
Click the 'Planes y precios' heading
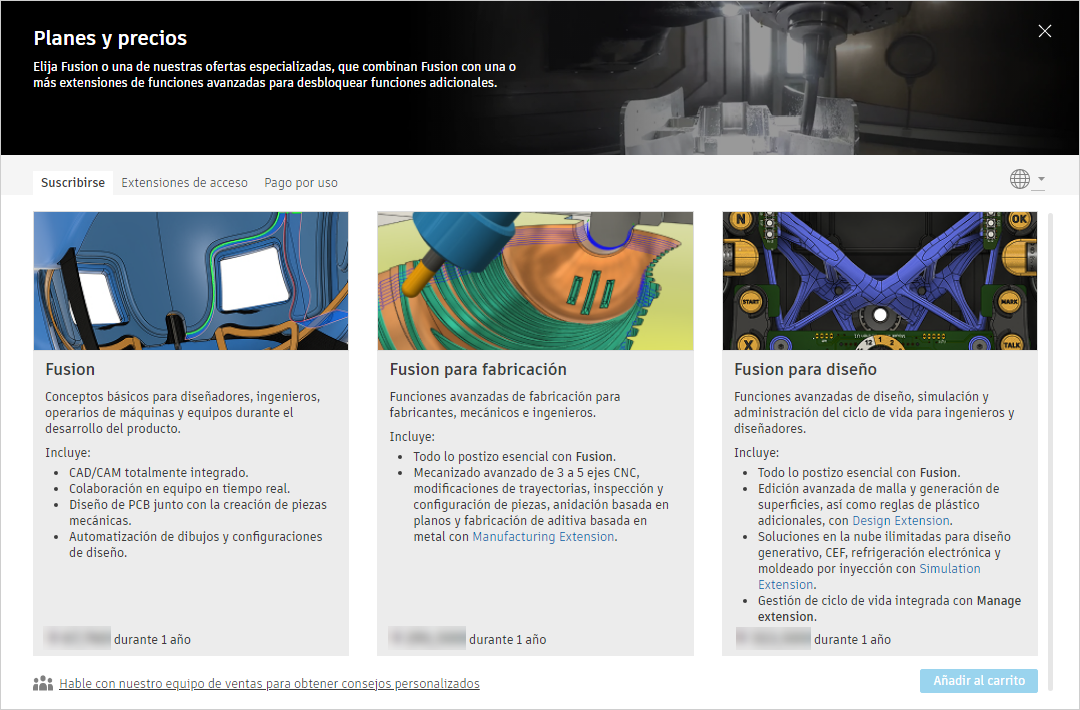coord(110,38)
